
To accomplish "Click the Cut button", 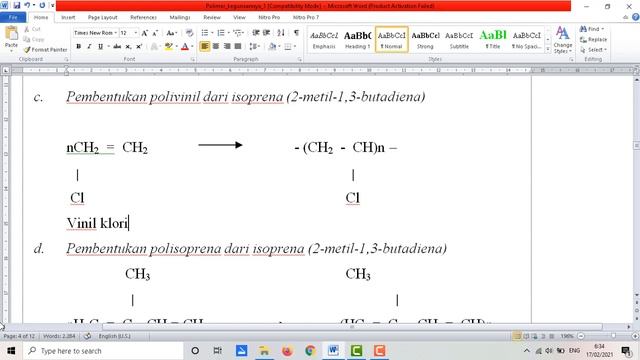I will [x=32, y=29].
